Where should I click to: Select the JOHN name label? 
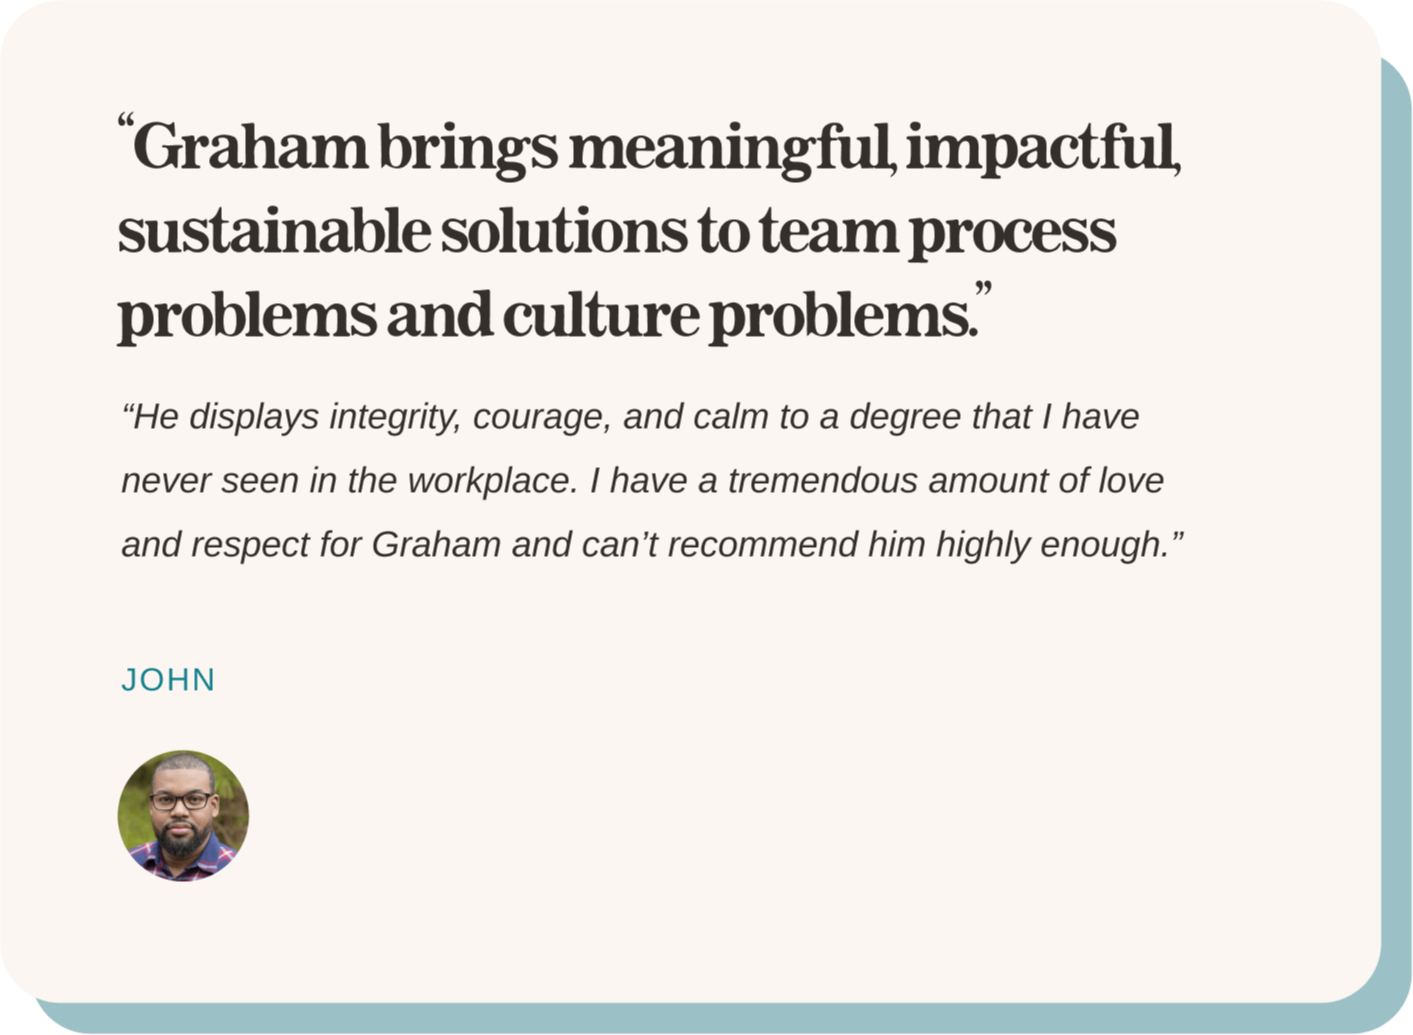[168, 680]
